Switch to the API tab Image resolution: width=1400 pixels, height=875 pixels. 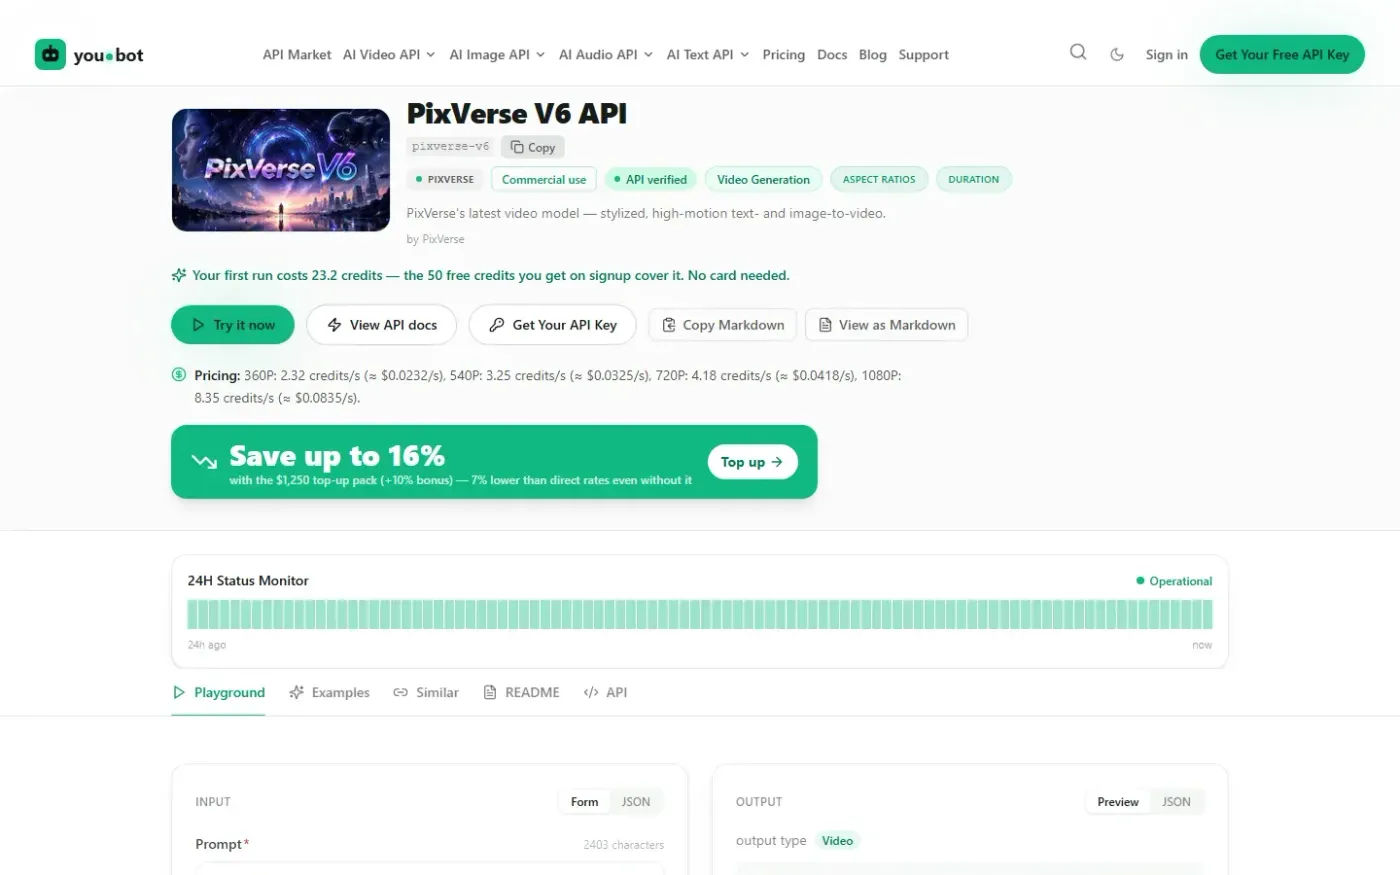(x=605, y=692)
